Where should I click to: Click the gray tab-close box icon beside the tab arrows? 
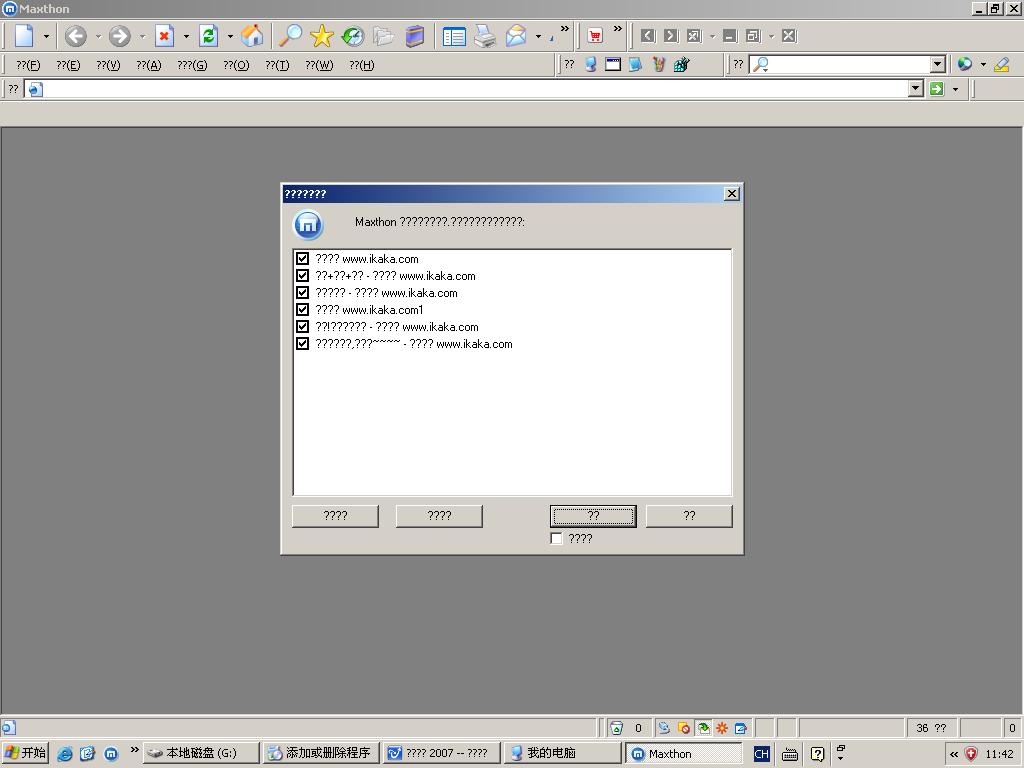click(694, 35)
